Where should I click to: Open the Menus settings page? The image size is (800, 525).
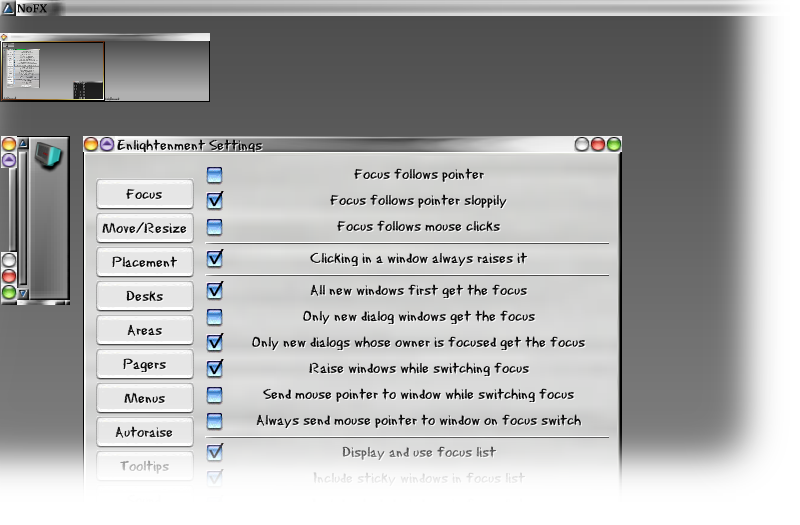point(145,398)
